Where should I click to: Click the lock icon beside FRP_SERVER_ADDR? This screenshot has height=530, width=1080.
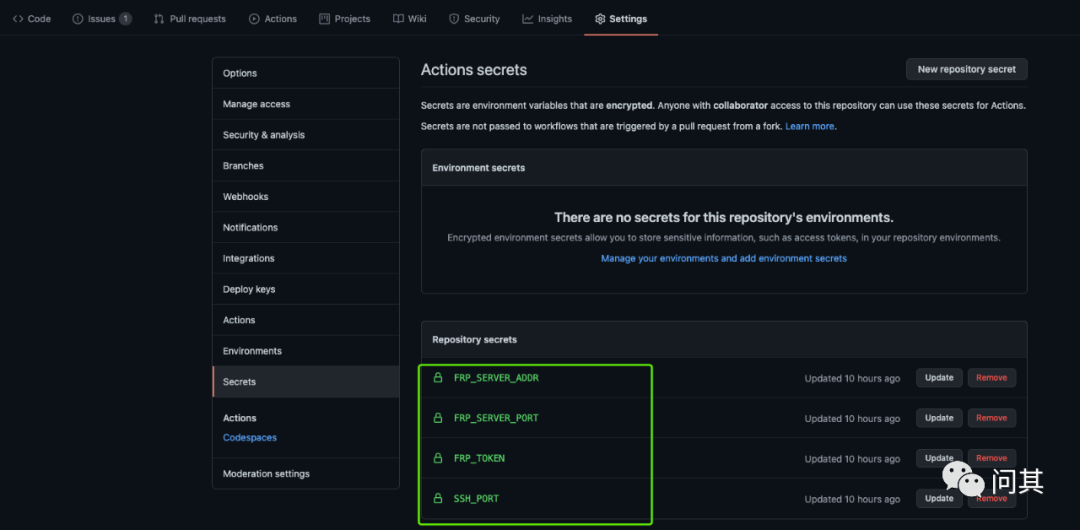click(437, 378)
